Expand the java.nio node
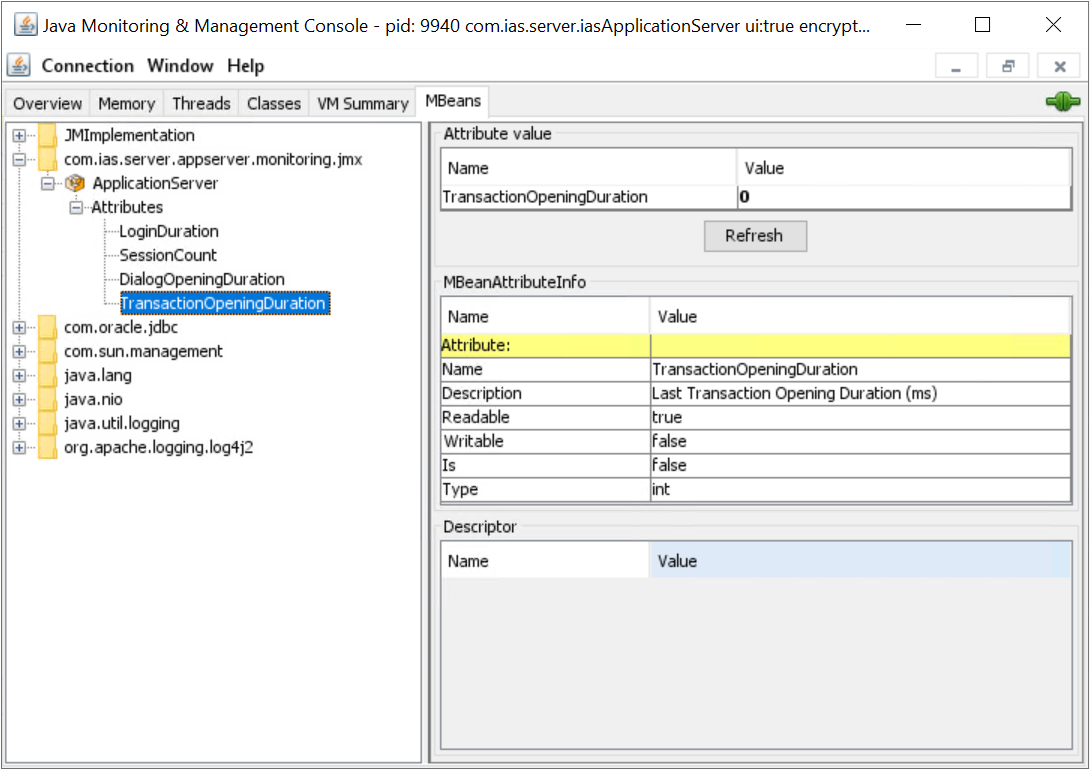 (19, 399)
